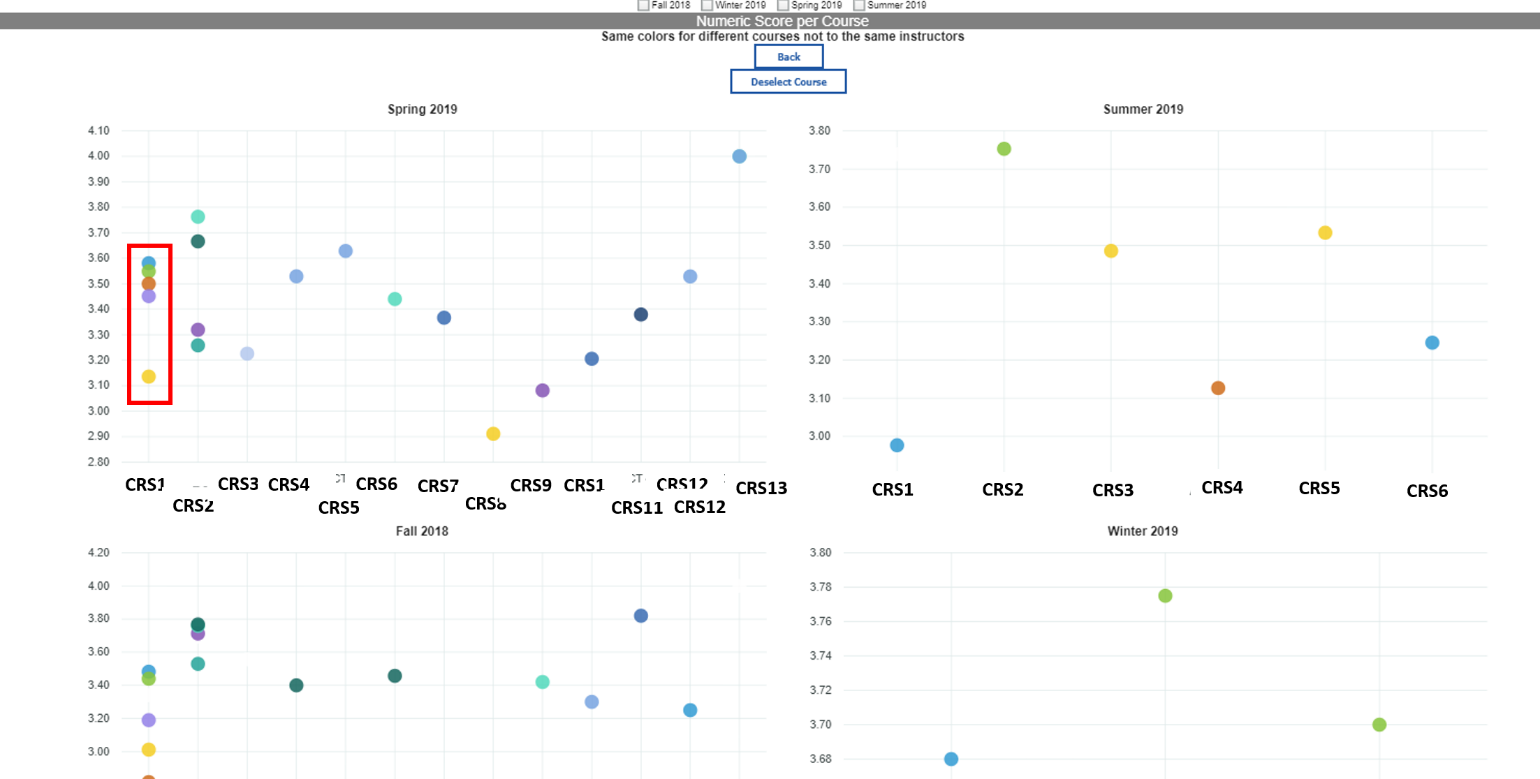Select dark teal CRS2 point in Spring 2019
The width and height of the screenshot is (1540, 779).
tap(198, 241)
